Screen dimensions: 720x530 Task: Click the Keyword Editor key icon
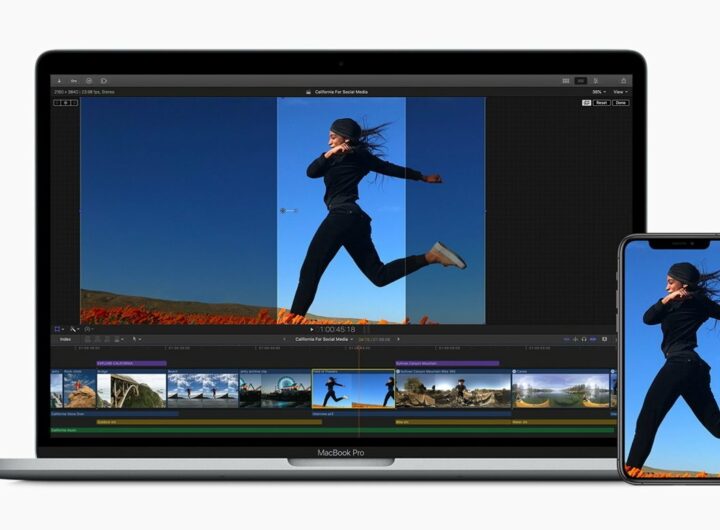(73, 80)
